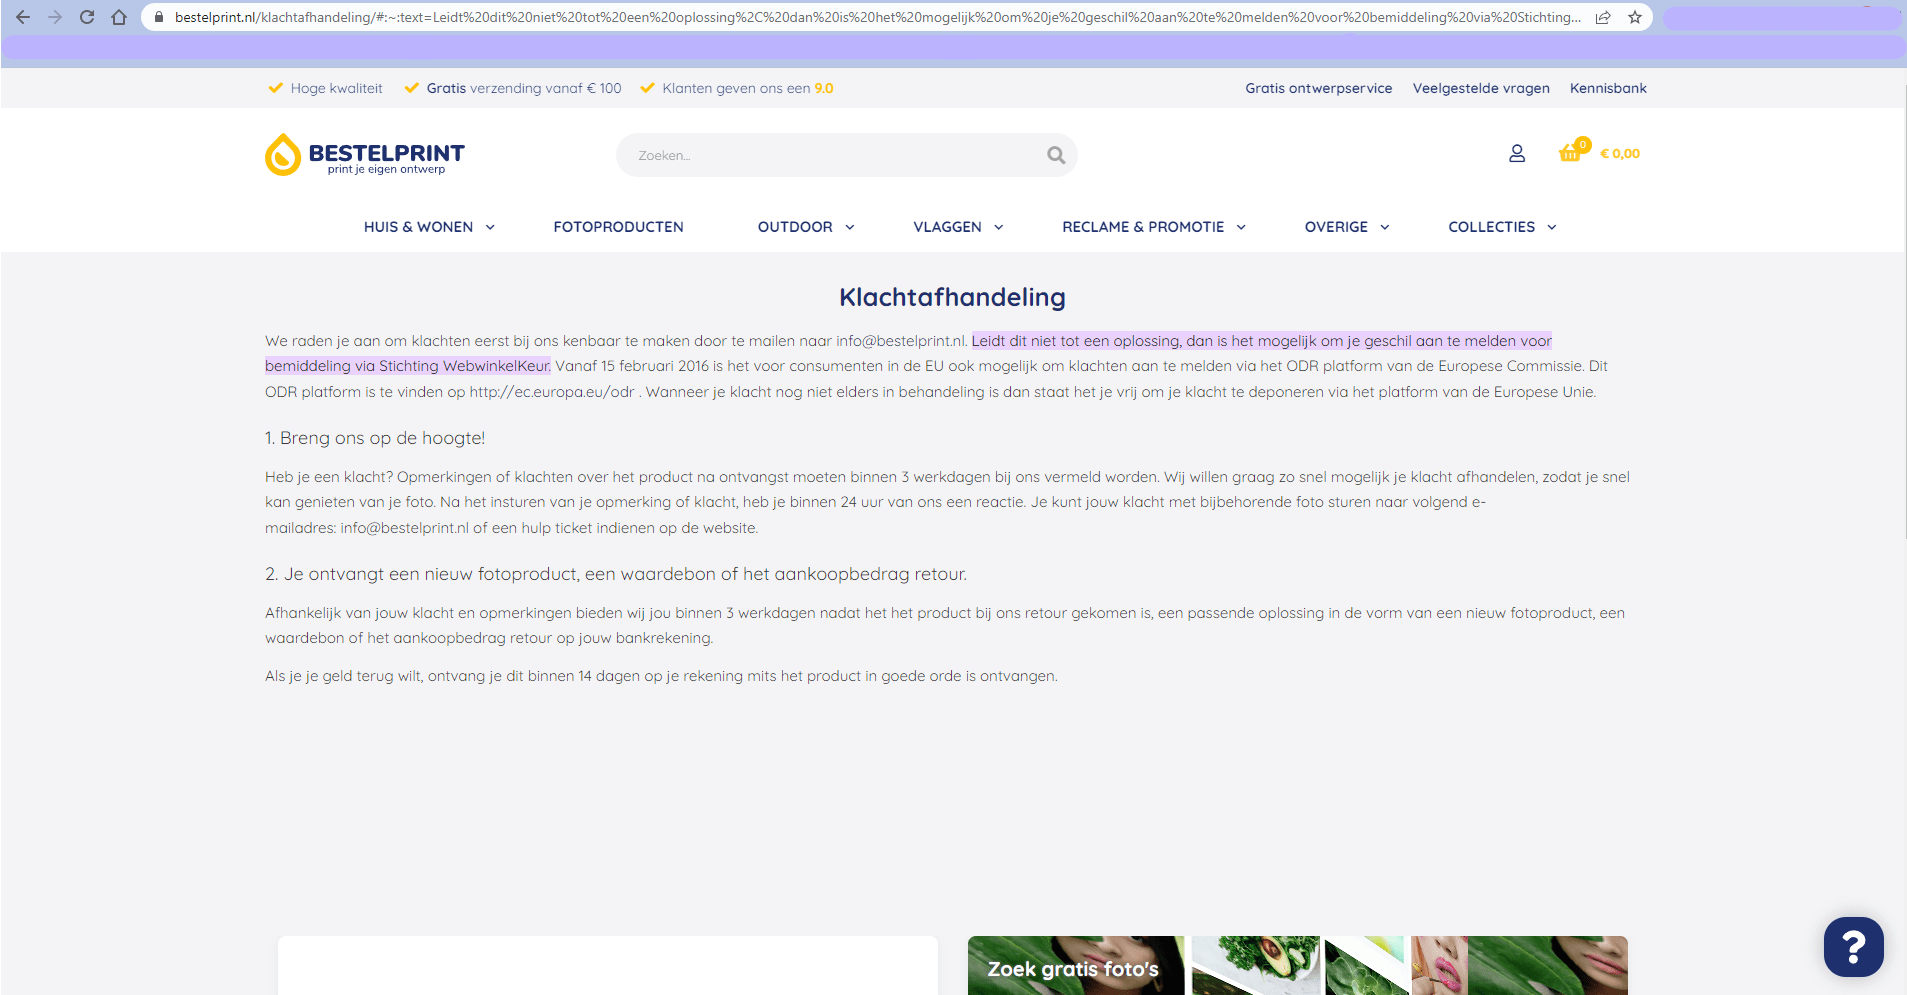
Task: Expand the Huis & Wonen menu
Action: click(429, 227)
